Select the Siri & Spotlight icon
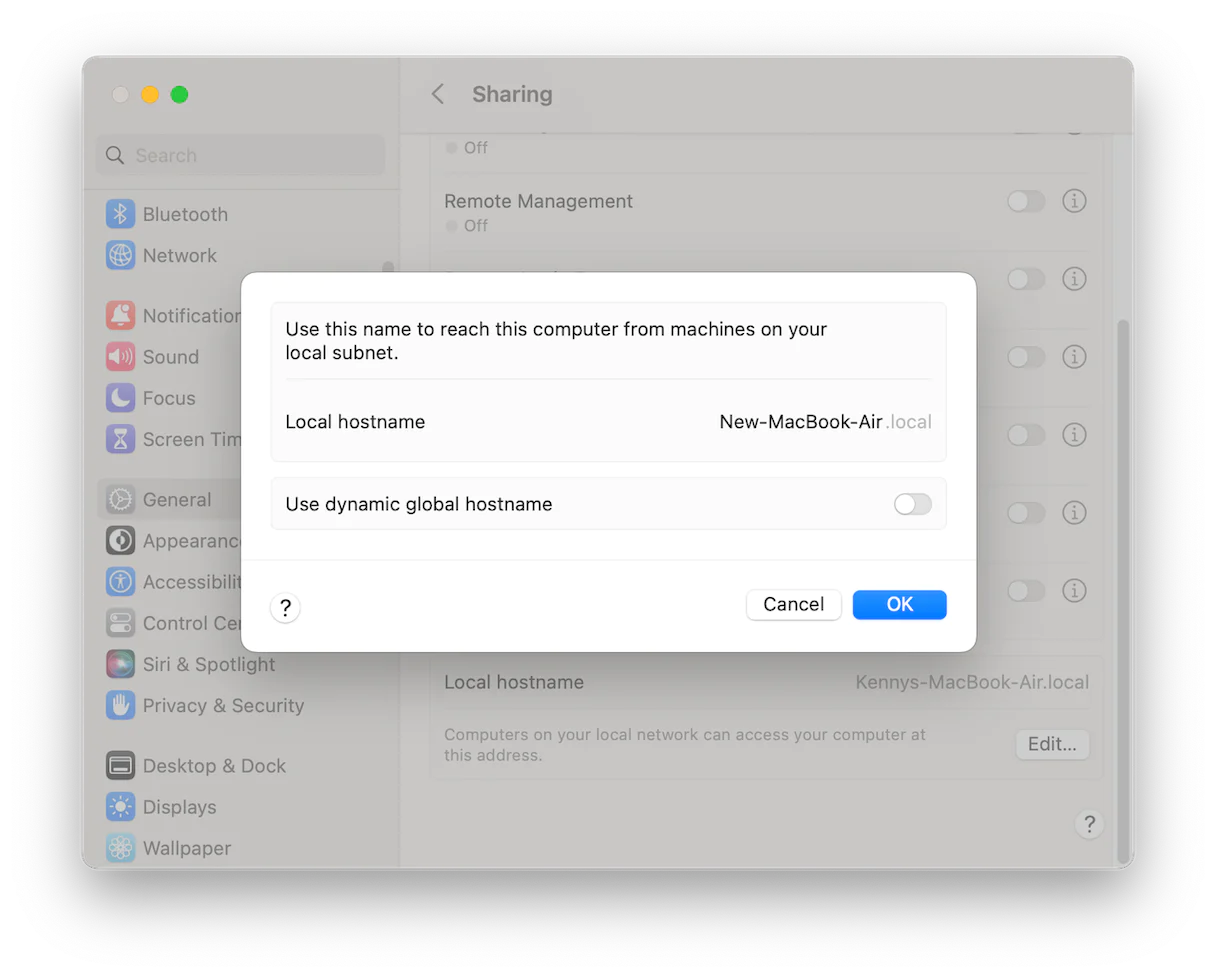Image resolution: width=1216 pixels, height=977 pixels. pyautogui.click(x=120, y=664)
